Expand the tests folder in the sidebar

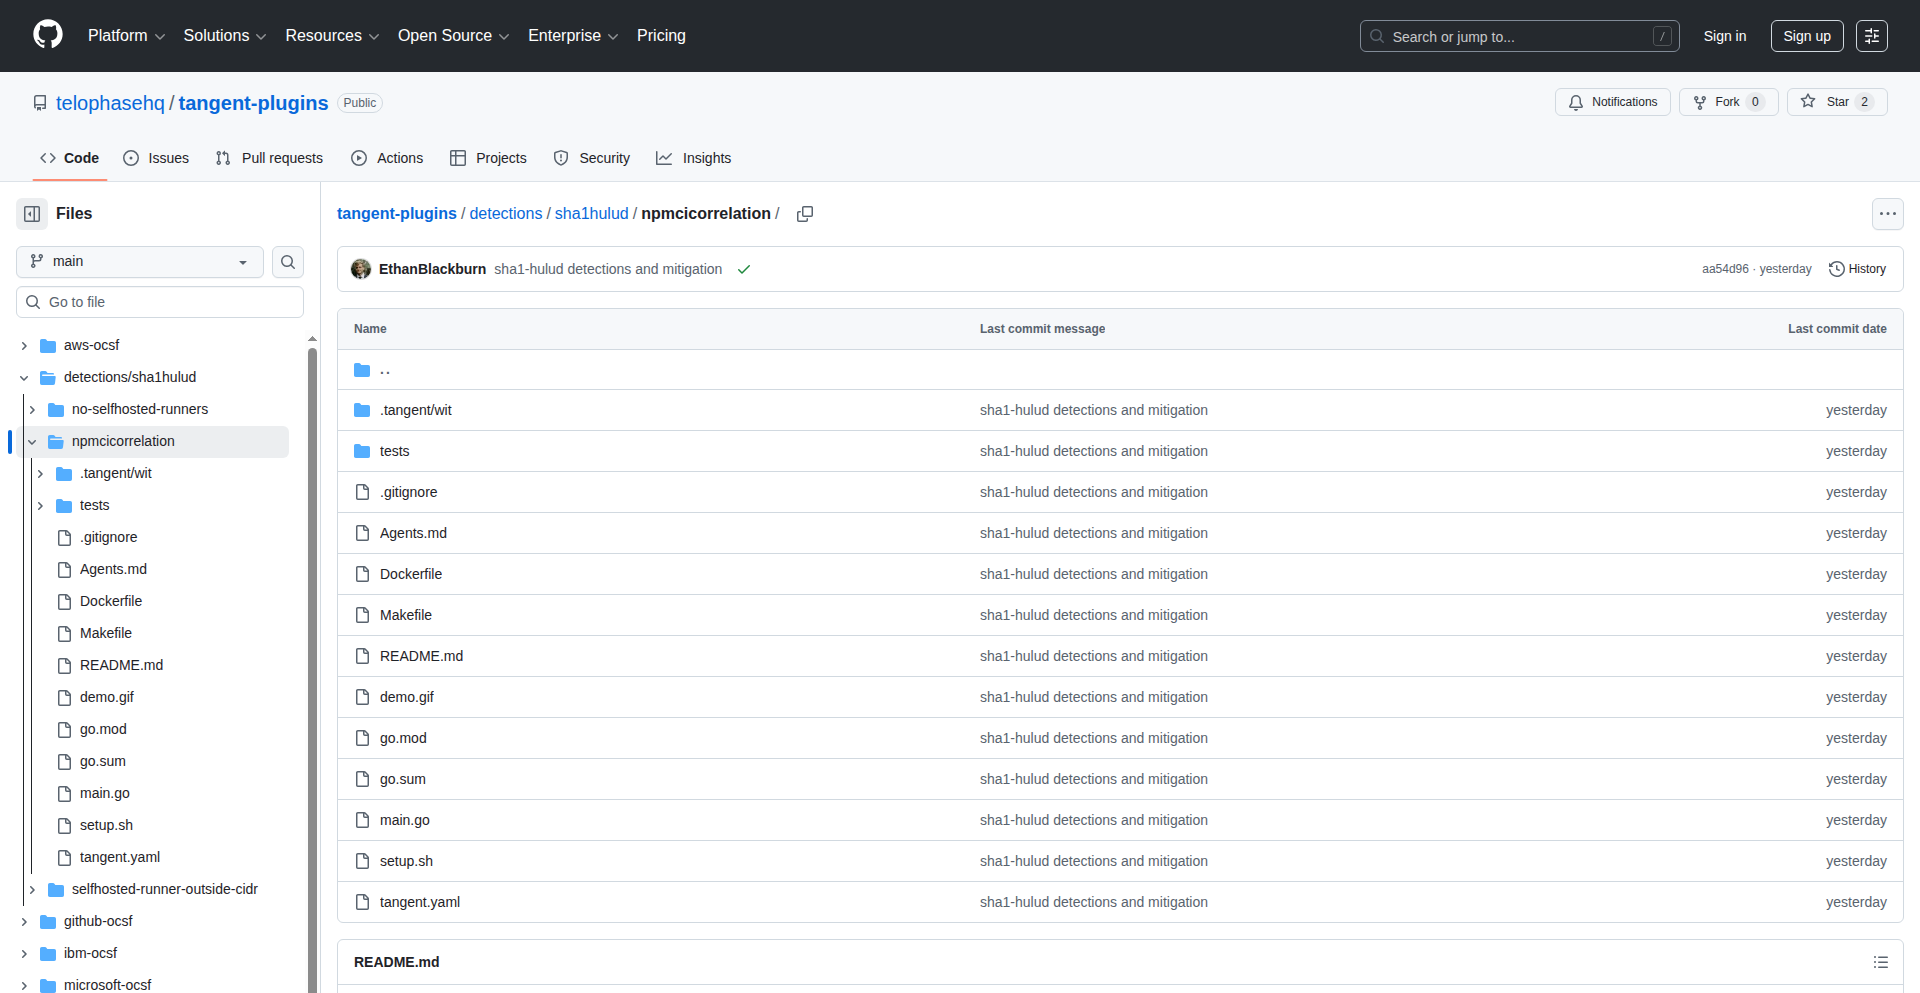(40, 505)
